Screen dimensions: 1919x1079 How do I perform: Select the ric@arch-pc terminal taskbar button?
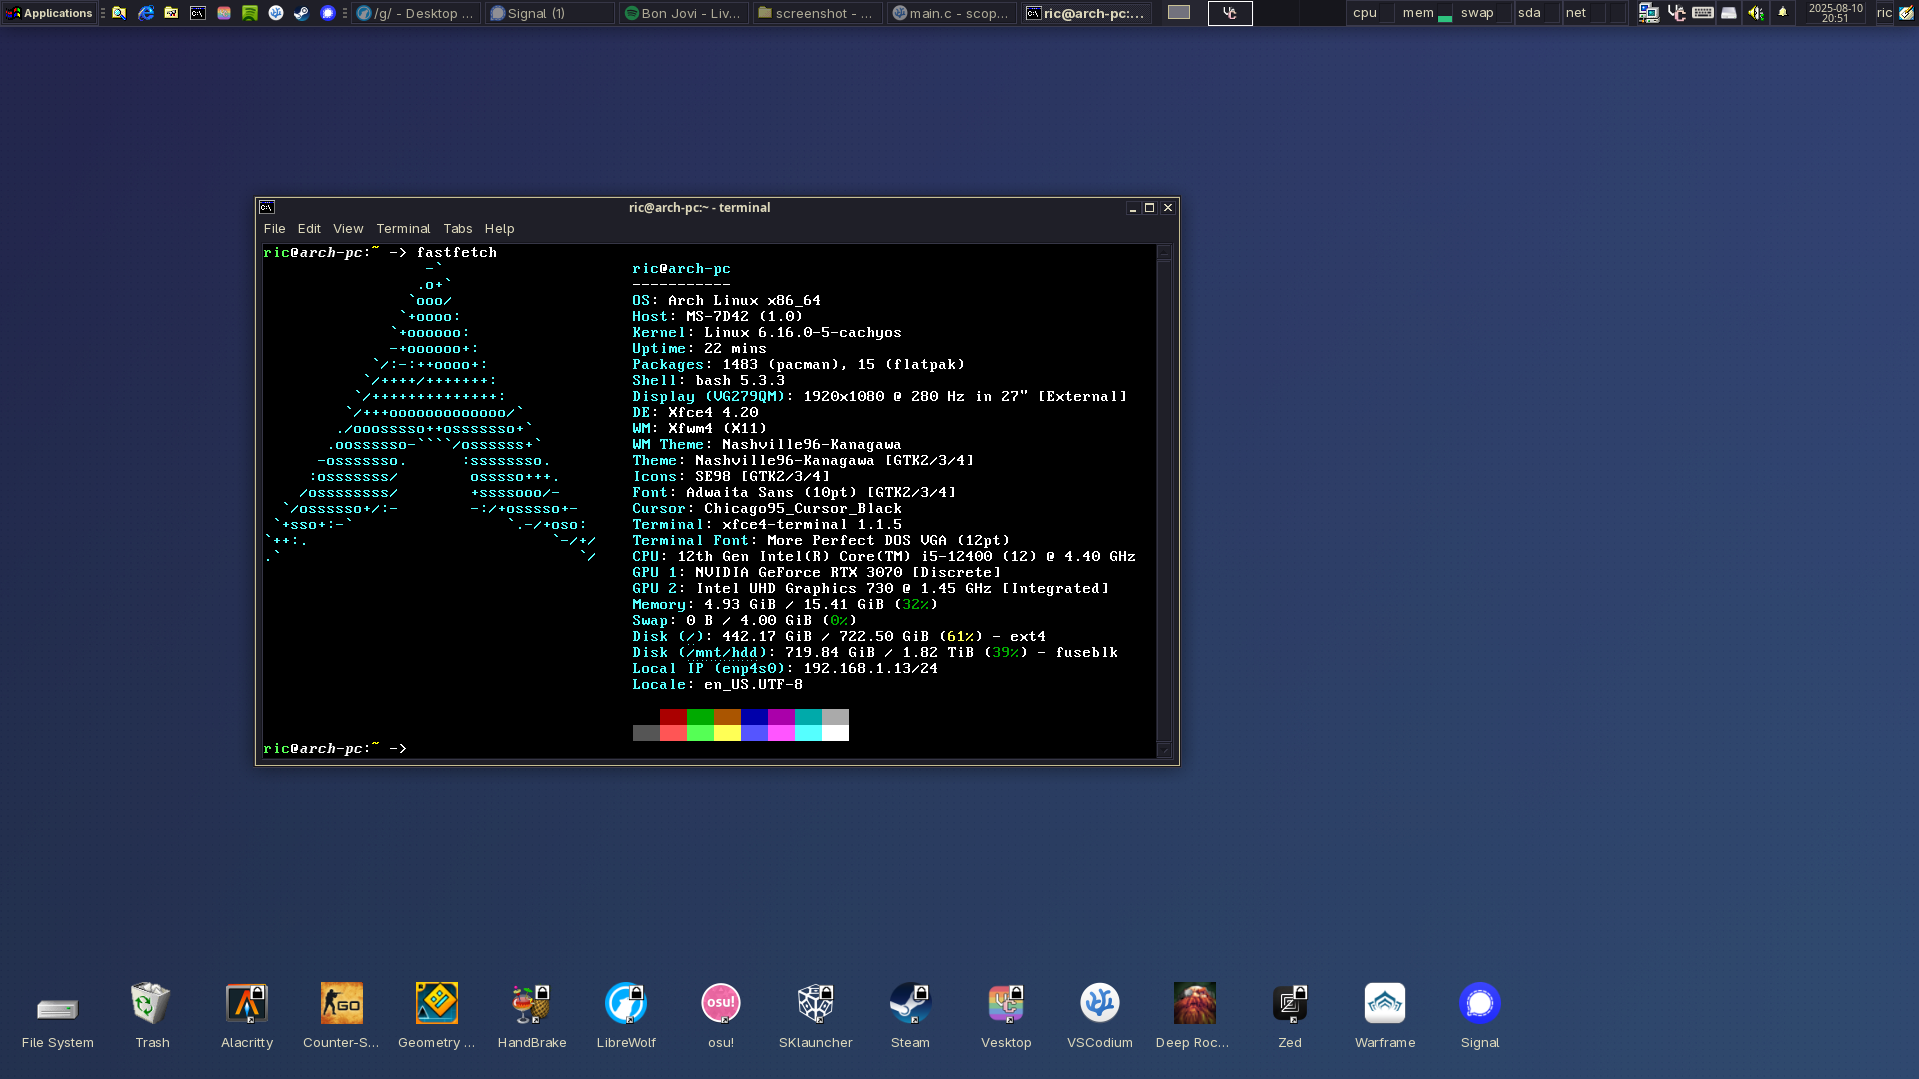point(1086,13)
